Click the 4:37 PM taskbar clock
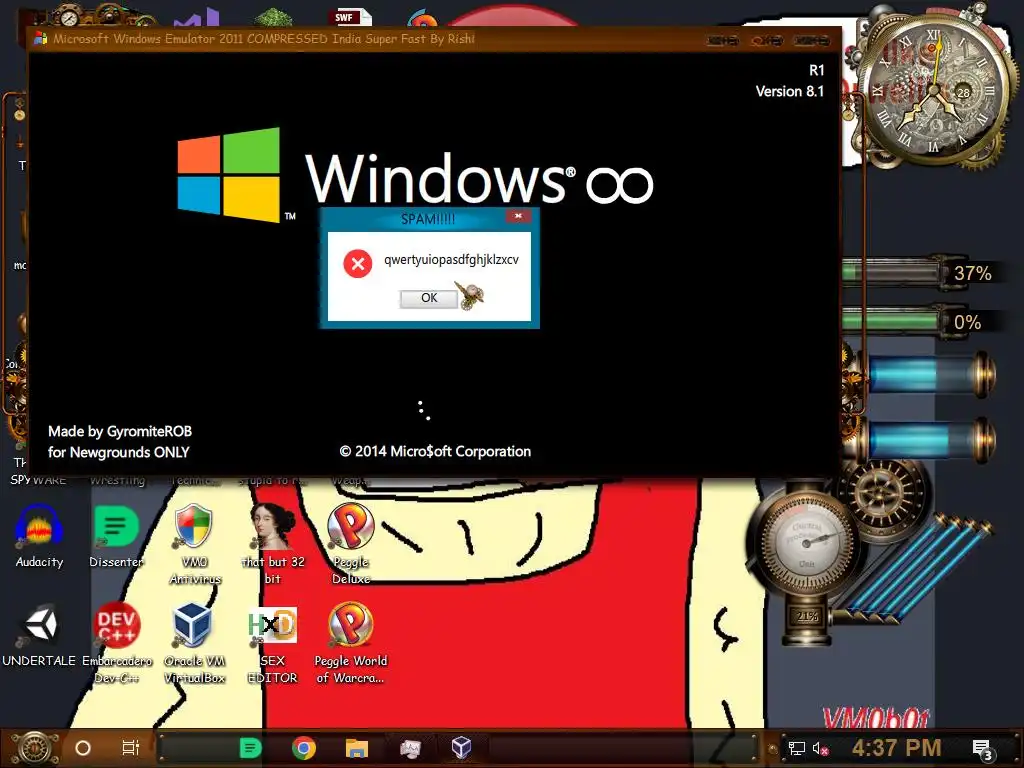The height and width of the screenshot is (768, 1024). point(897,748)
